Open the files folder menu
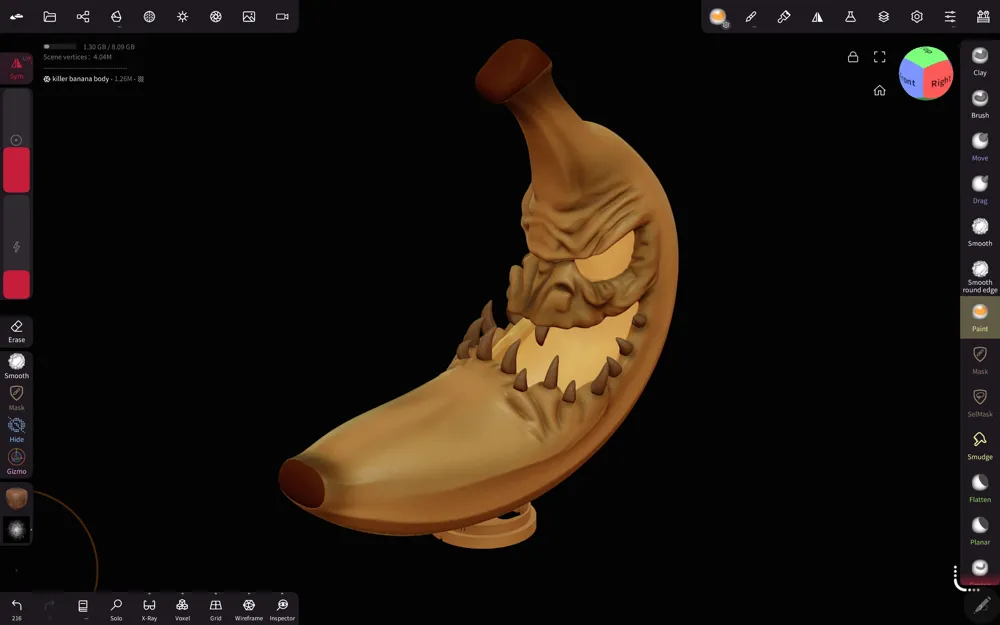The height and width of the screenshot is (625, 1000). click(x=50, y=17)
